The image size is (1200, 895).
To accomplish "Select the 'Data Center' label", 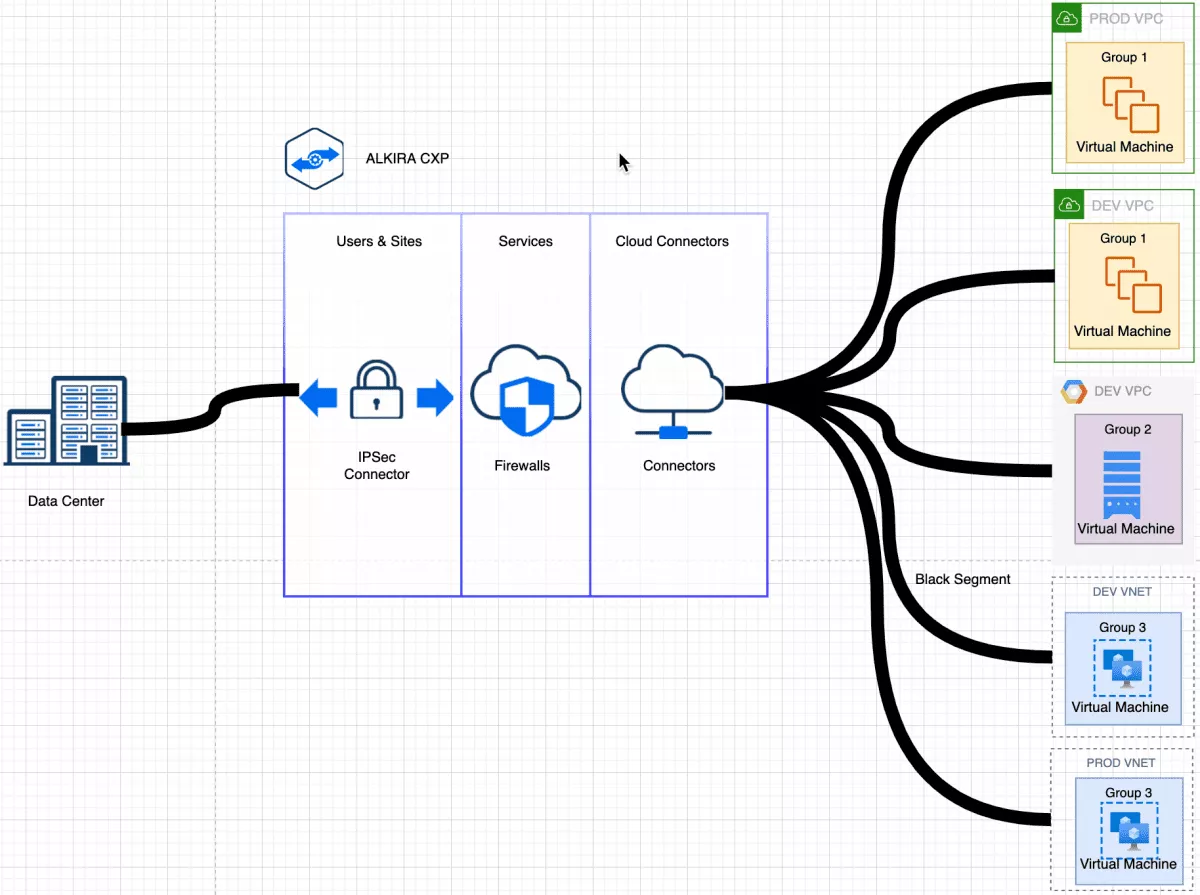I will coord(66,501).
